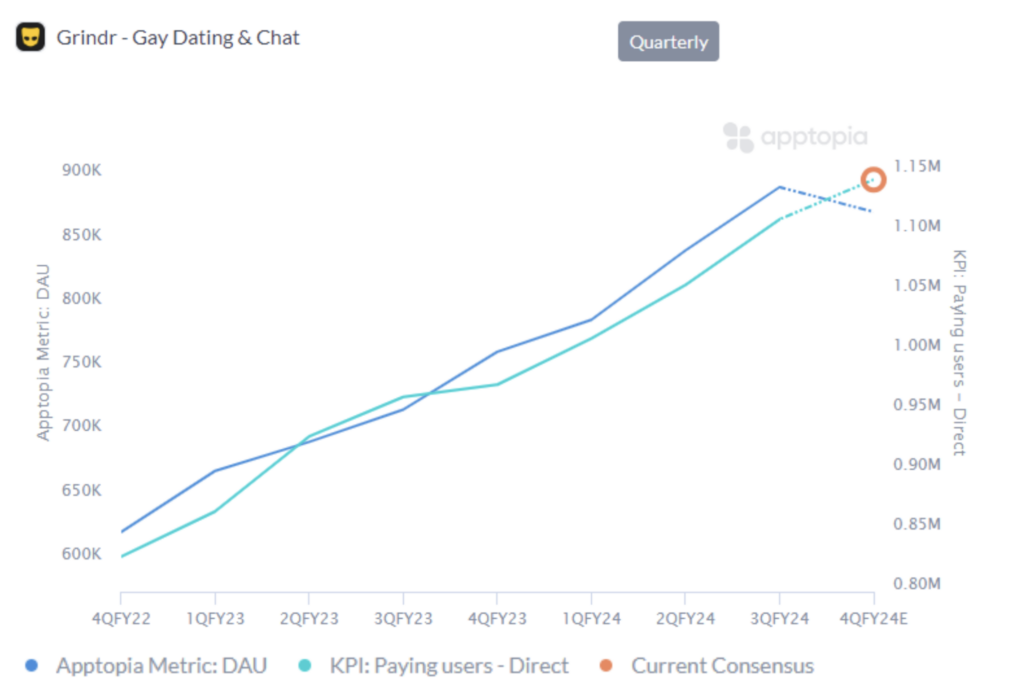Click the right "KPI: Paying users – Direct" axis title
This screenshot has width=1024, height=700.
[958, 352]
